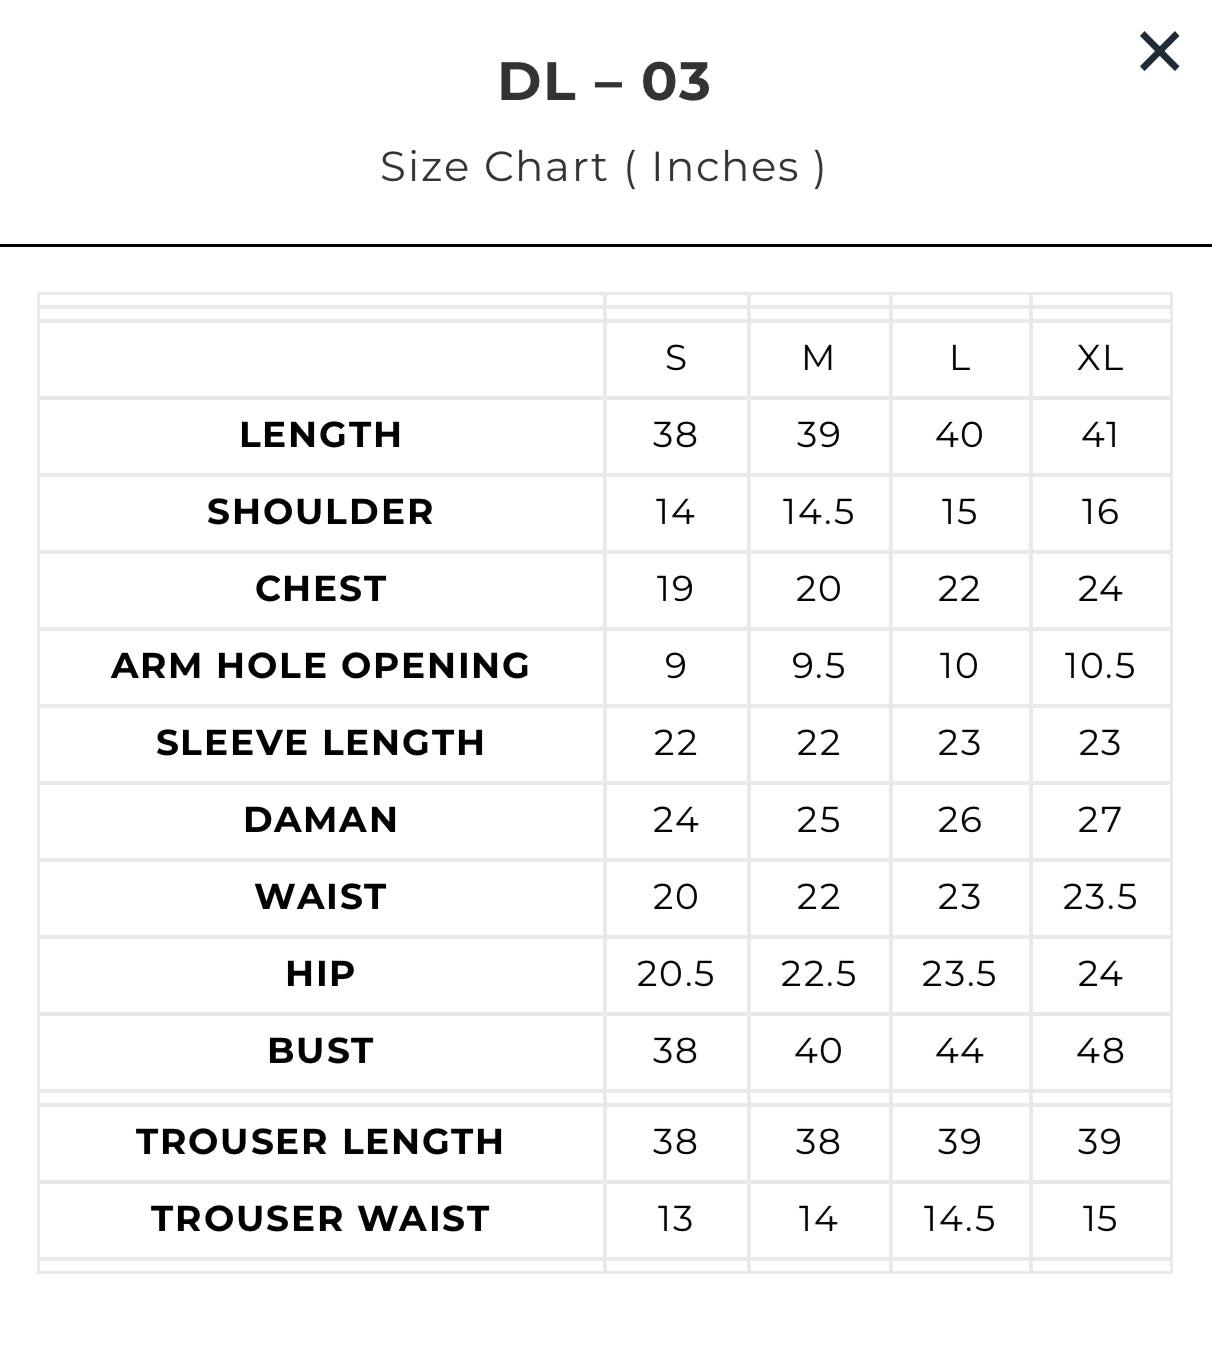Select the L size column header
1212x1361 pixels.
point(960,358)
